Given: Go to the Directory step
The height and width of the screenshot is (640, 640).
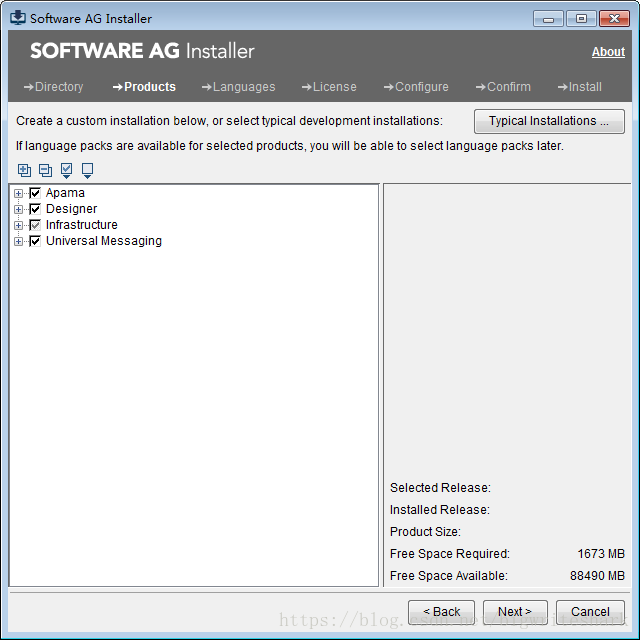Looking at the screenshot, I should tap(53, 87).
